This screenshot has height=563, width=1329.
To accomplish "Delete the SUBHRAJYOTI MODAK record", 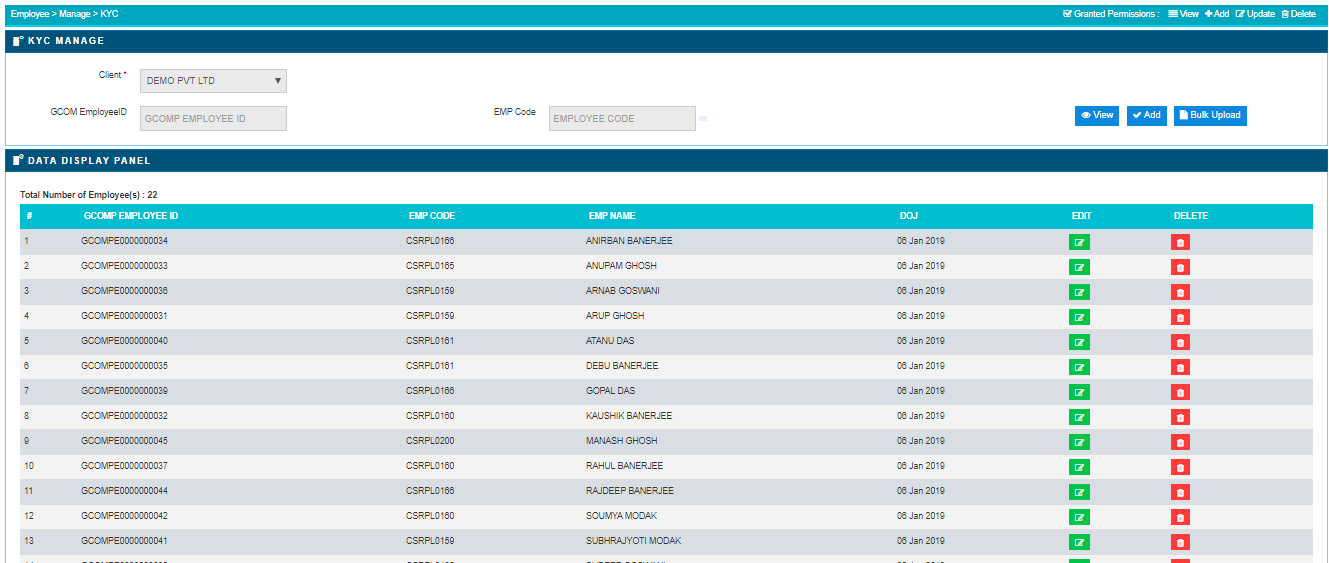I will 1180,542.
